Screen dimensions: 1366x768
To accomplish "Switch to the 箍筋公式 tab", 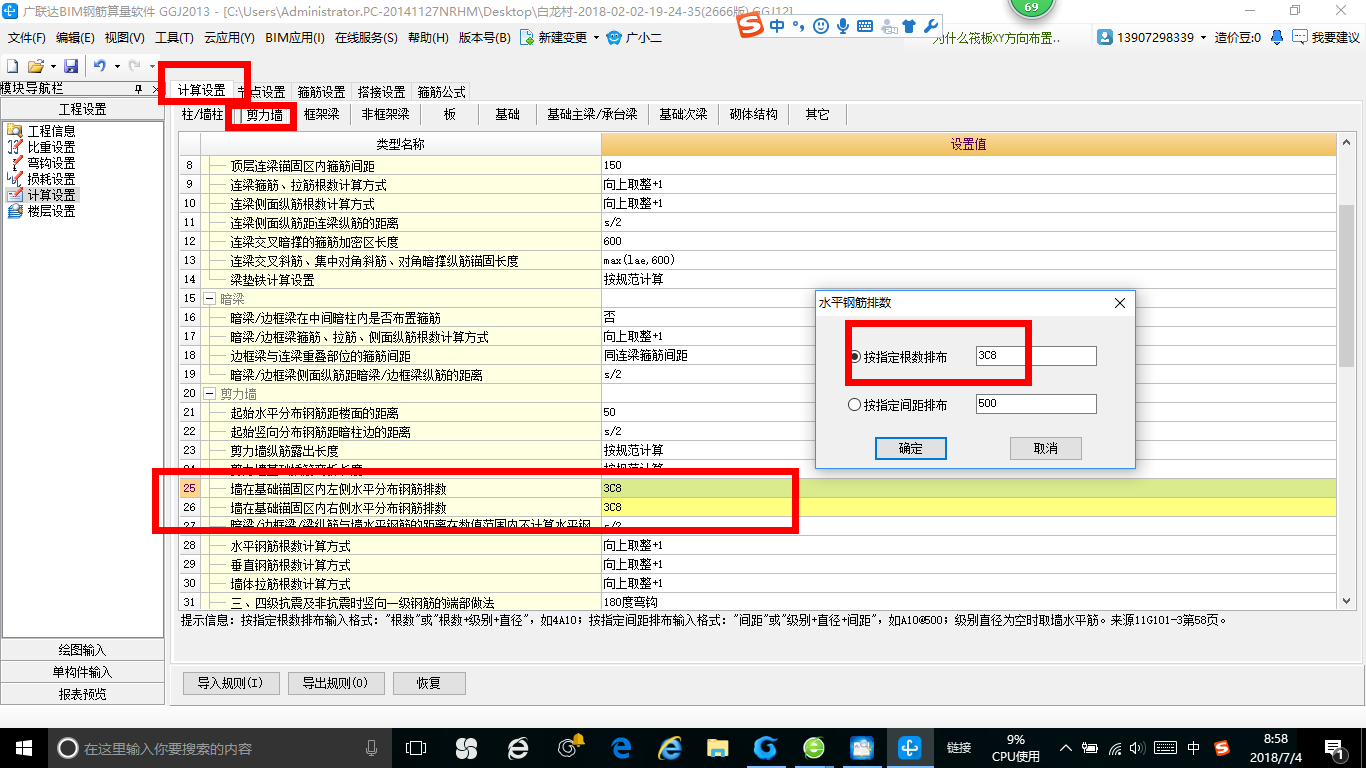I will coord(441,92).
